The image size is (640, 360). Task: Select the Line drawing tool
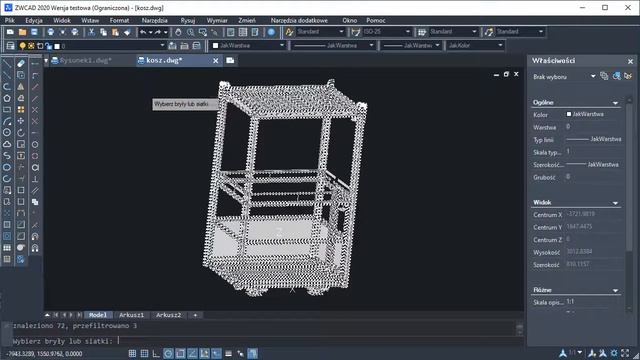(x=7, y=63)
